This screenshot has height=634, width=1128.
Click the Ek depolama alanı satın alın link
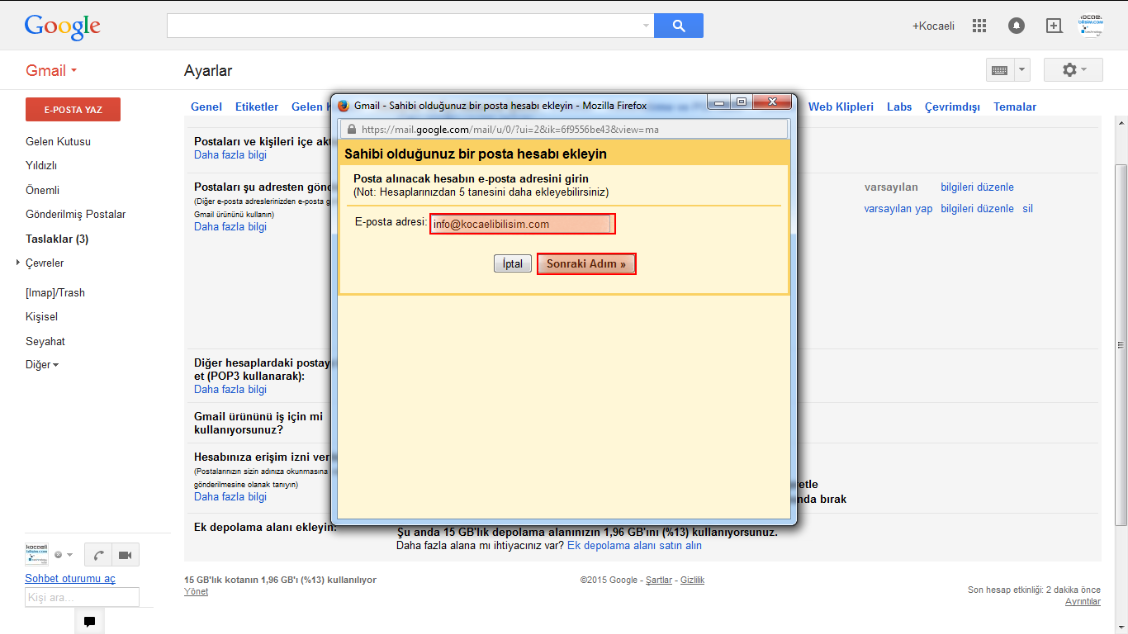pos(634,545)
